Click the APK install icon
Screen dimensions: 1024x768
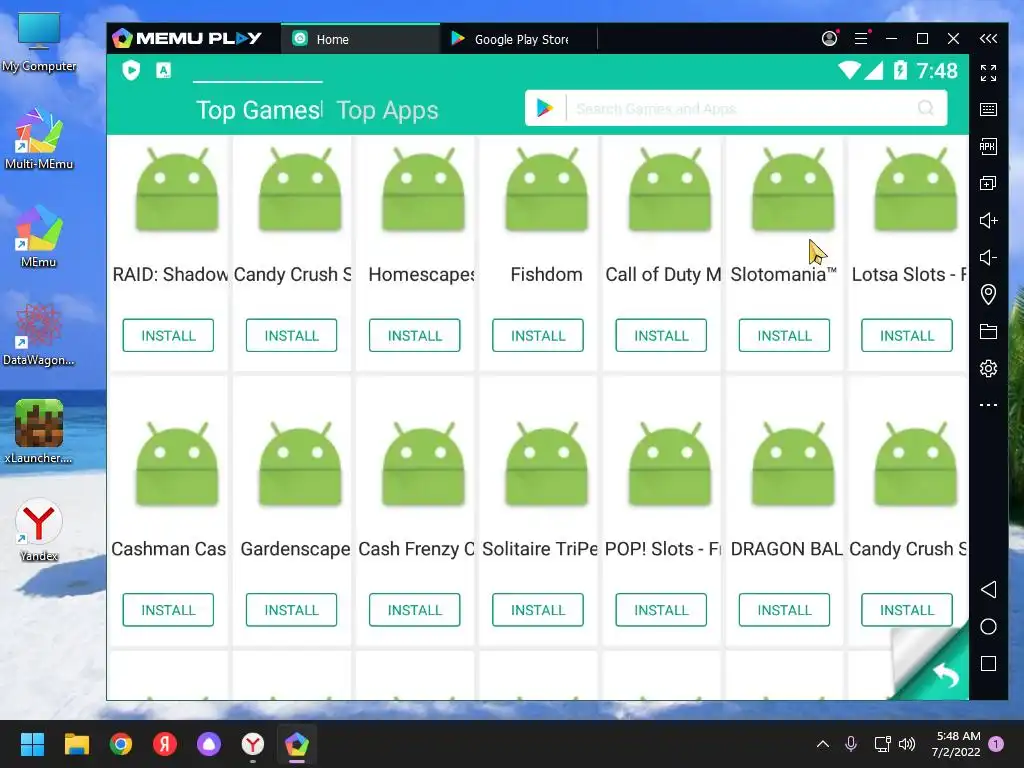coord(988,146)
